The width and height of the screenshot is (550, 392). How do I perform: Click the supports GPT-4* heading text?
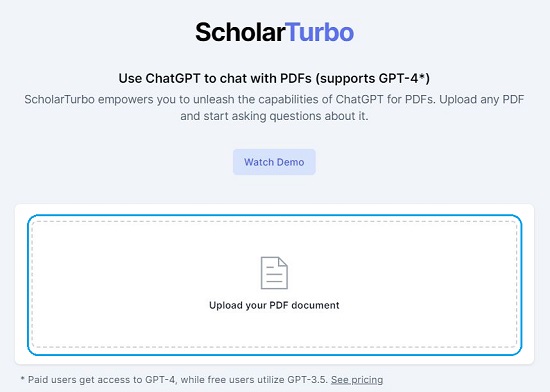[373, 78]
